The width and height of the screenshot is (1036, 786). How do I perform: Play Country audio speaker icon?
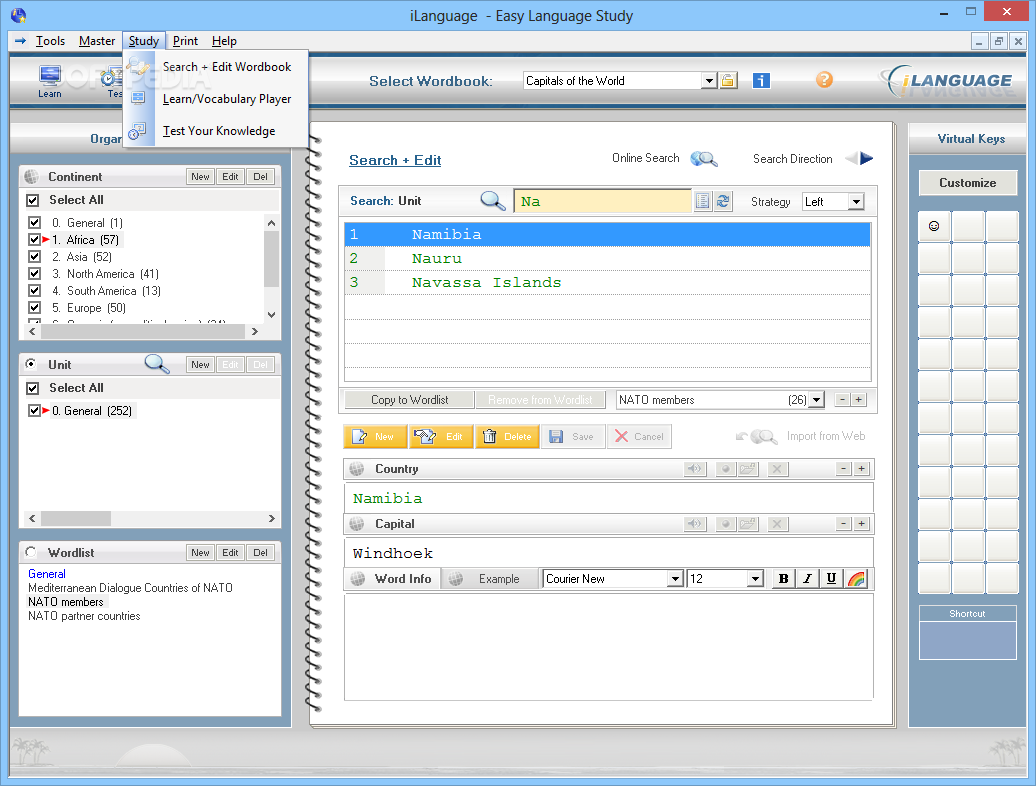[x=695, y=469]
